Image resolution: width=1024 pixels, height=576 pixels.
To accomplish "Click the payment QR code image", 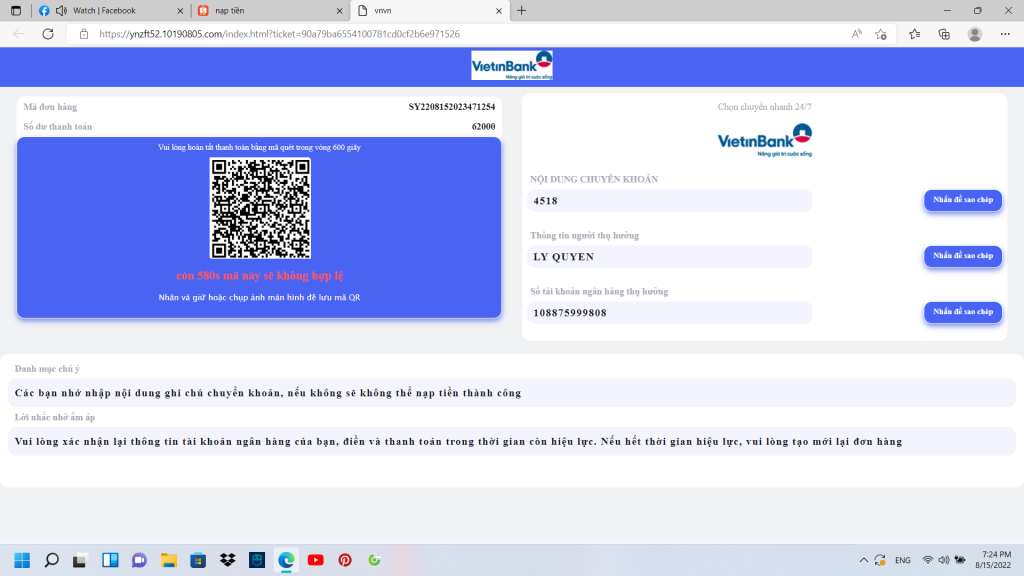I will click(x=260, y=208).
